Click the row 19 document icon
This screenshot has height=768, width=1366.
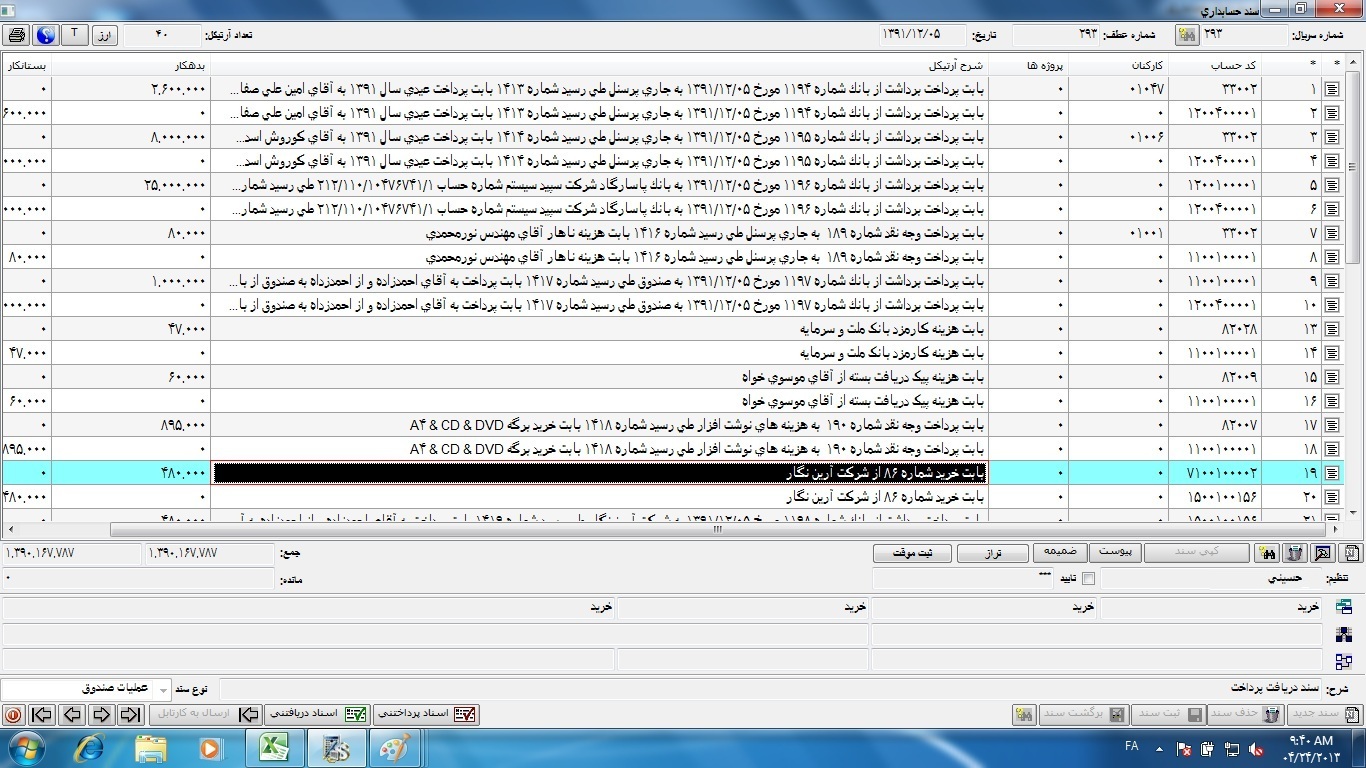click(x=1332, y=473)
